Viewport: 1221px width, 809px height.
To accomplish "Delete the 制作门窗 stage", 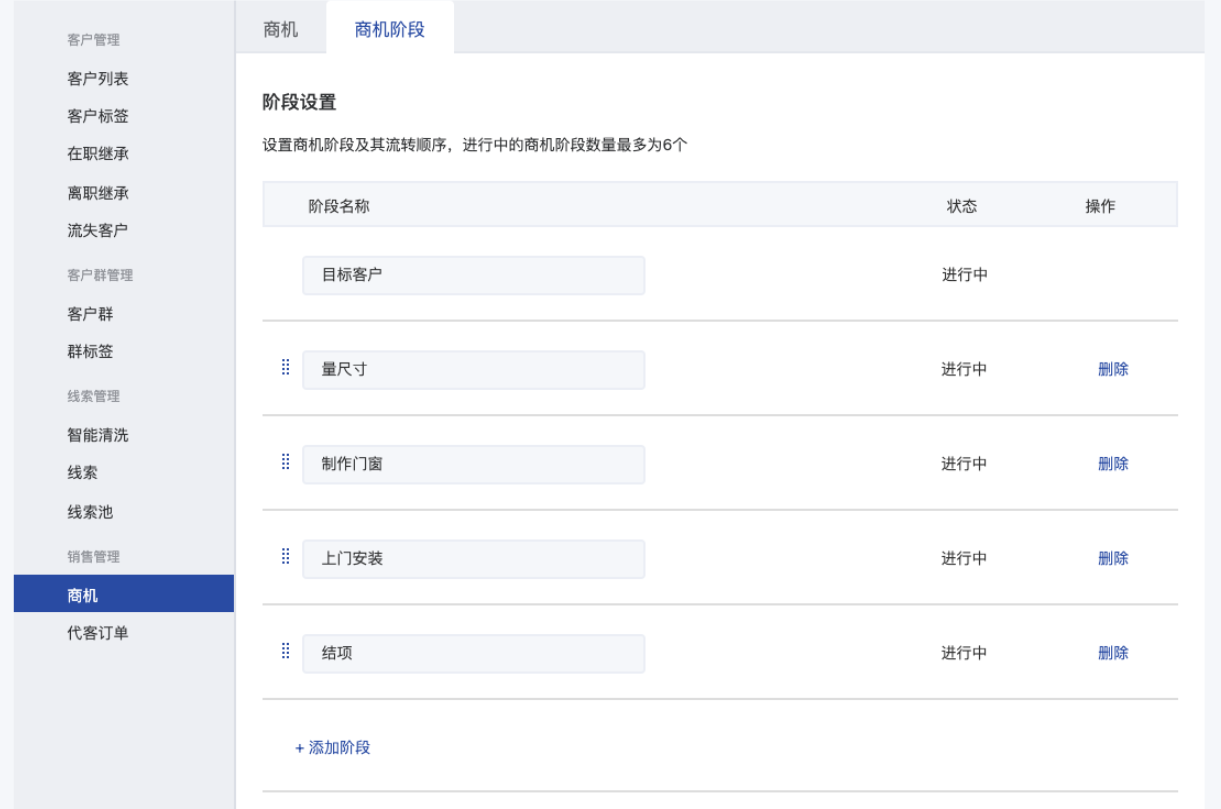I will [x=1113, y=464].
